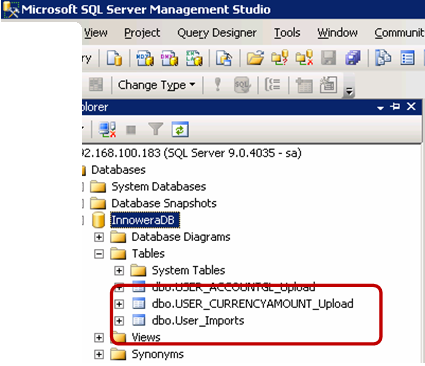Expand the dbo.User_Imports table
Screen dimensions: 425x366
pos(119,321)
